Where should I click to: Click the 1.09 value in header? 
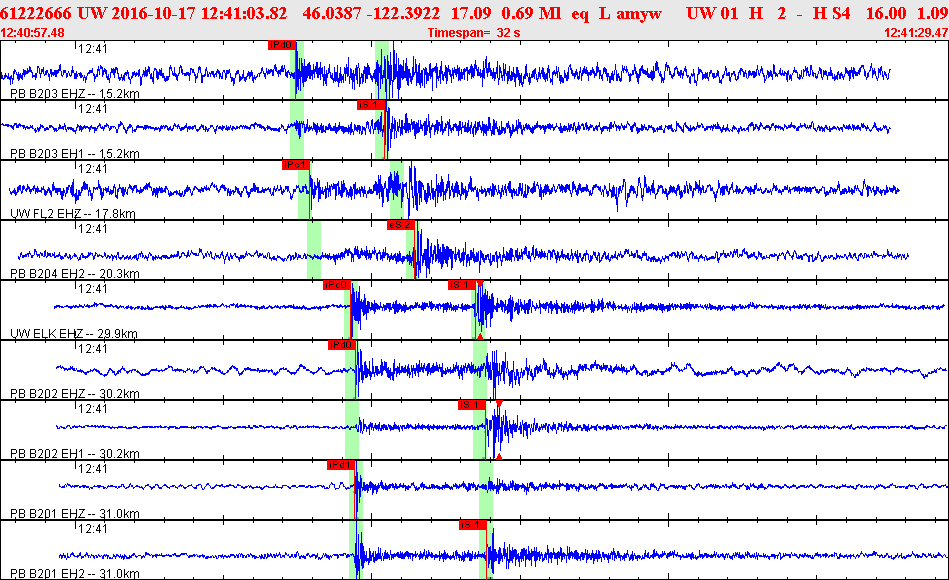point(933,13)
